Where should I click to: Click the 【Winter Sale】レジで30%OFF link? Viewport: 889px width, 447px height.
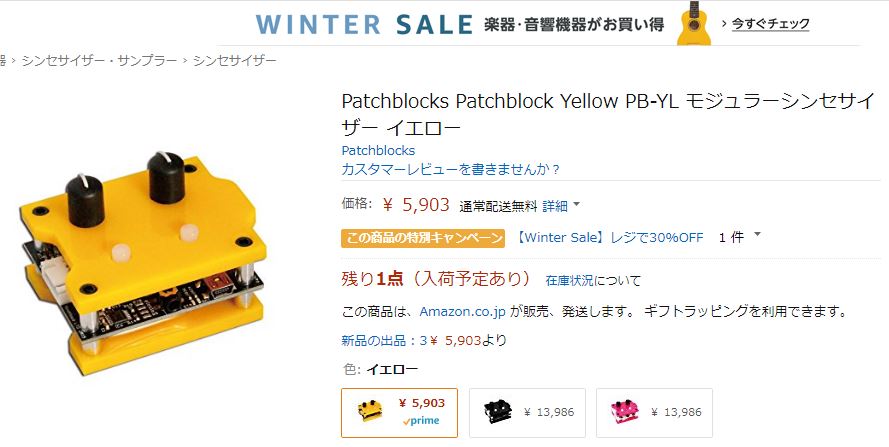coord(609,238)
